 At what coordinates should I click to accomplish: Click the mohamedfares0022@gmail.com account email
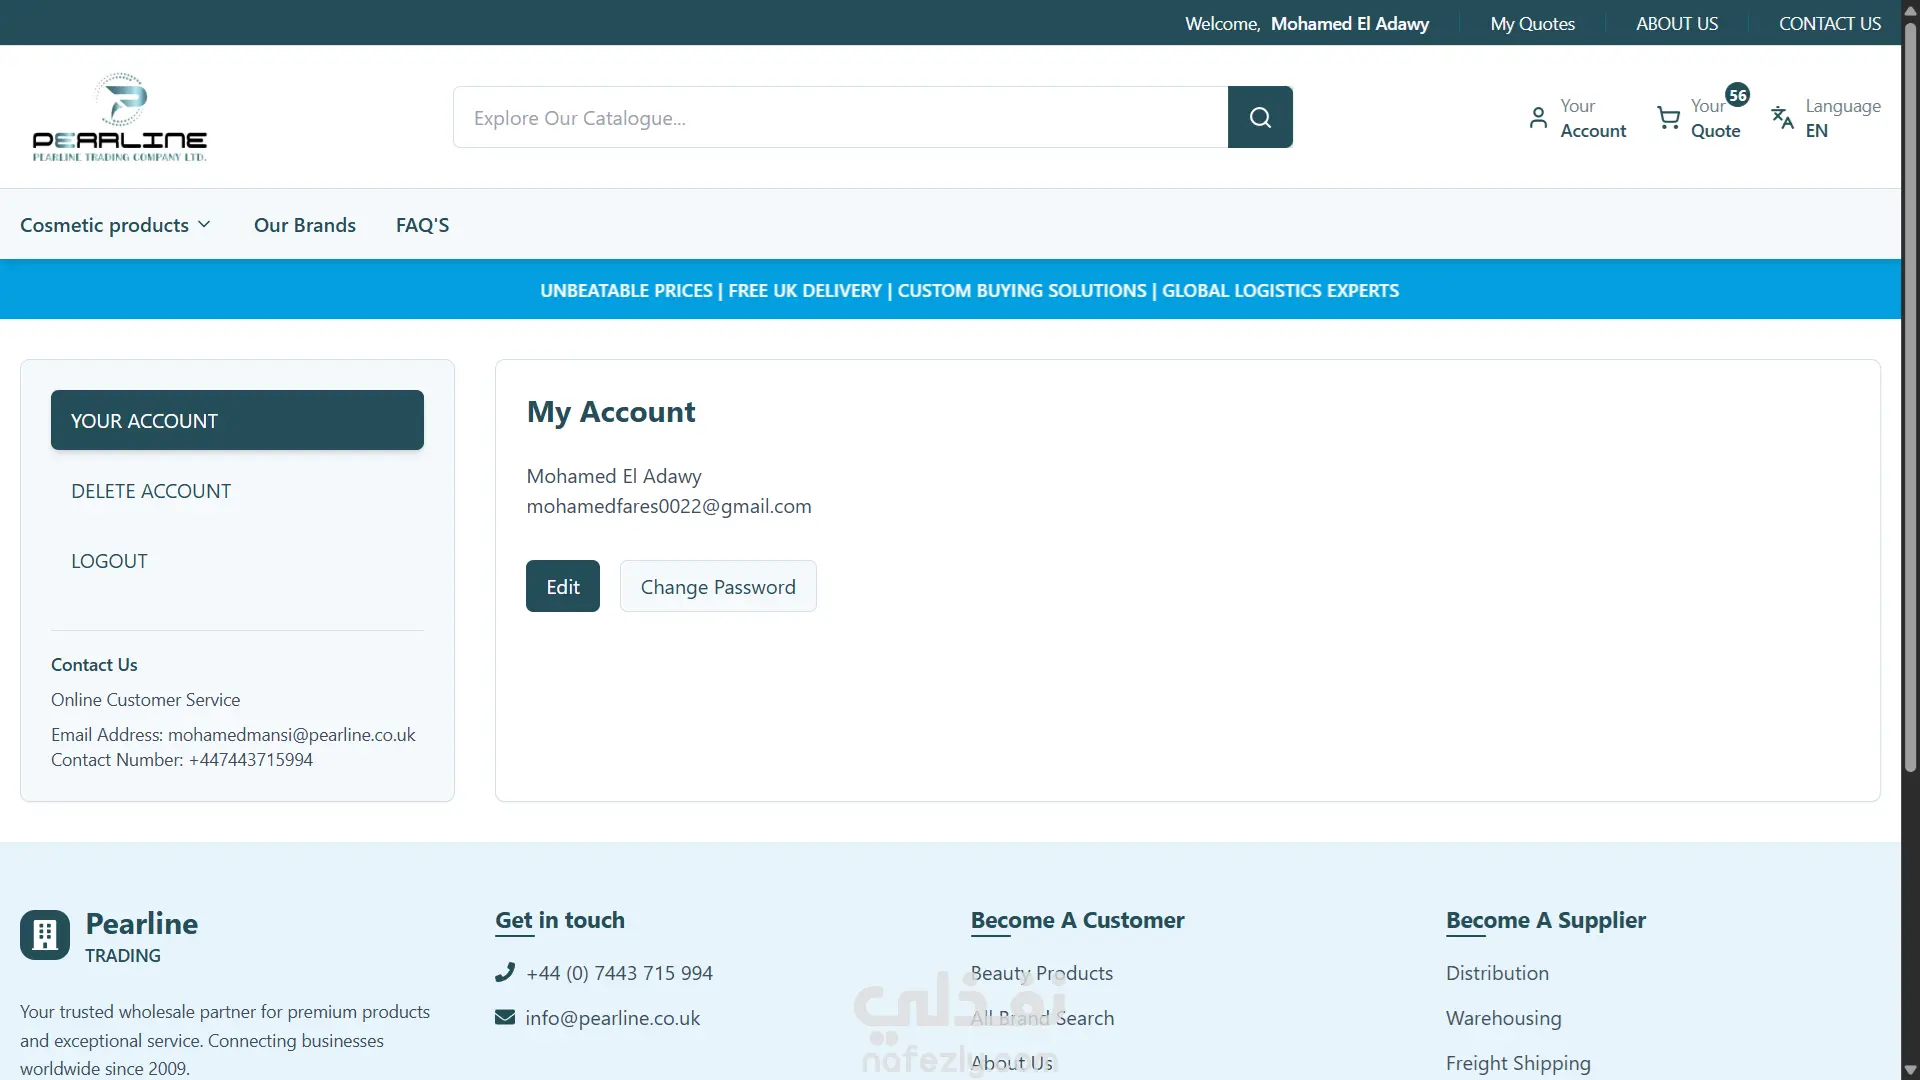point(669,506)
